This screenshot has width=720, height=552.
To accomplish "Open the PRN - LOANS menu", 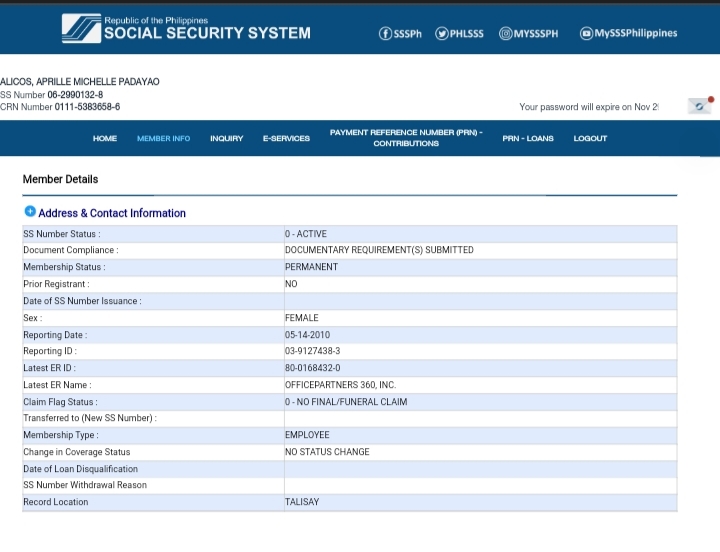I will point(528,138).
